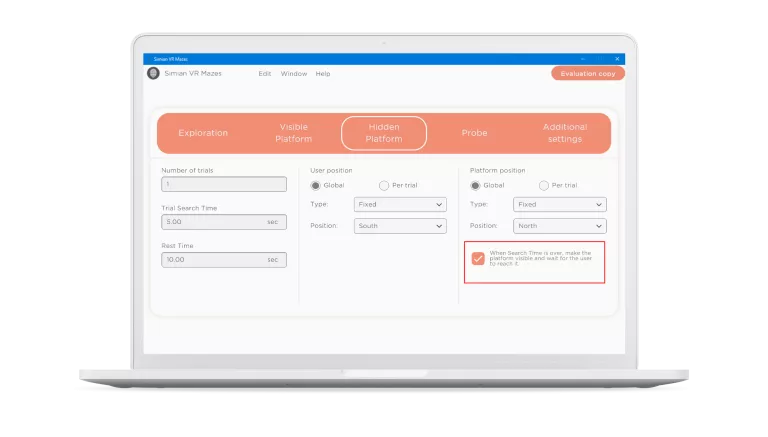Switch to the Exploration tab
The image size is (768, 437).
[x=203, y=133]
